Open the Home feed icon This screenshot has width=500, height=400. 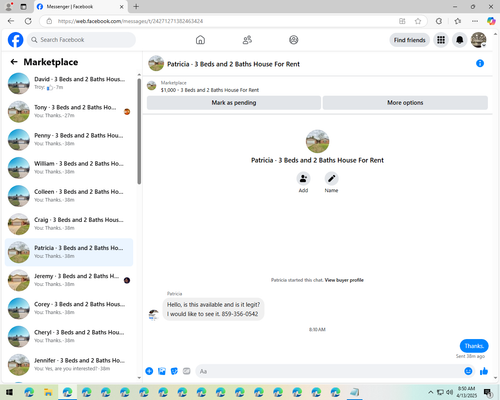click(200, 40)
